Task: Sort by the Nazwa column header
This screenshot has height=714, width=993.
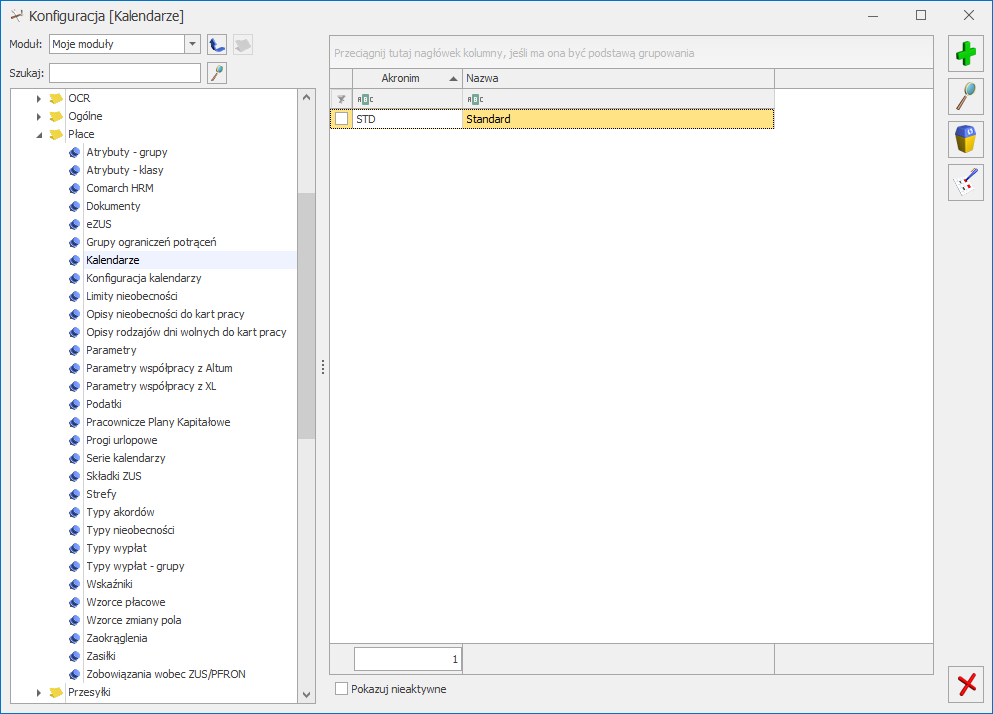Action: (618, 79)
